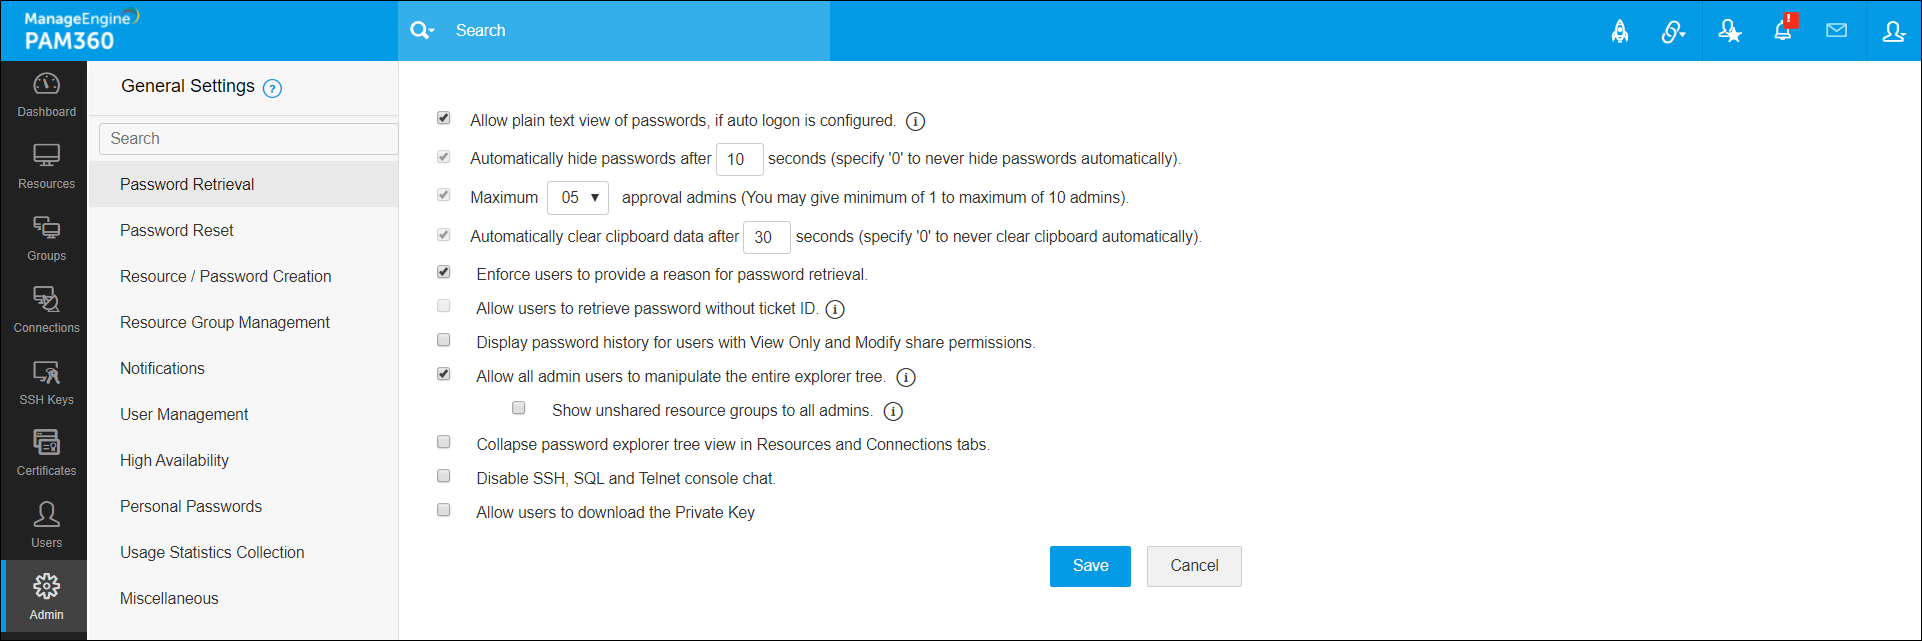The image size is (1922, 641).
Task: Click the Save button
Action: tap(1090, 566)
